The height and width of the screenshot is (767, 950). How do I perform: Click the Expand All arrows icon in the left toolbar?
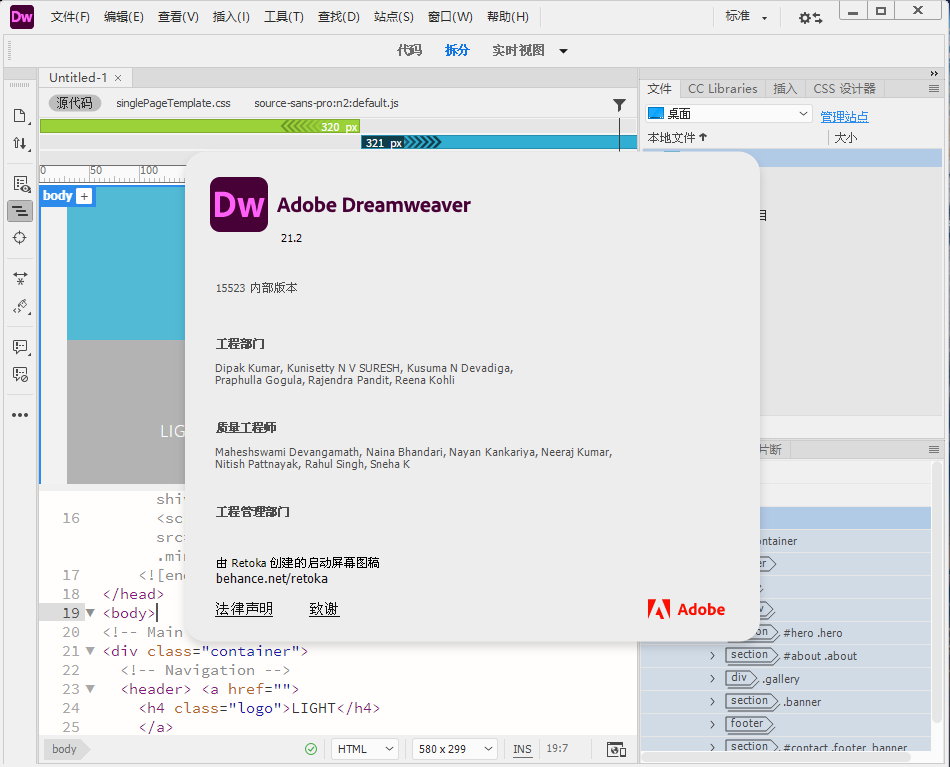20,278
